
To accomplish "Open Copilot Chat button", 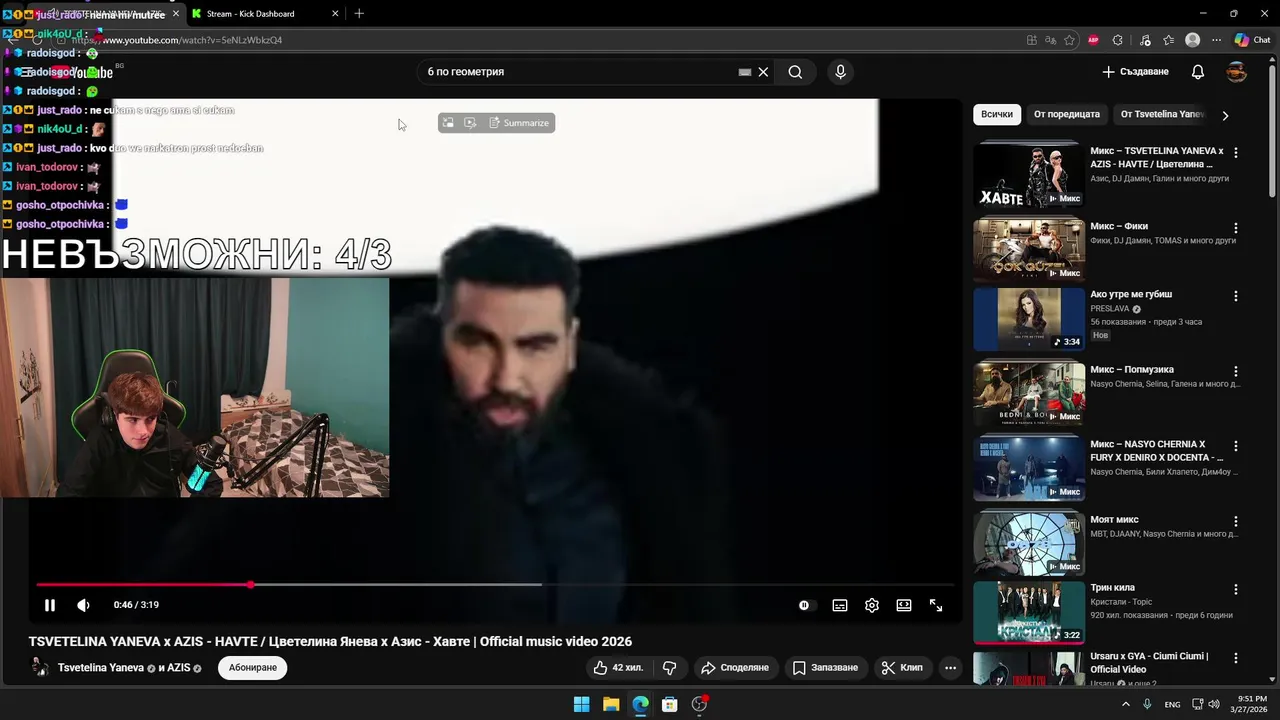I will (1252, 40).
